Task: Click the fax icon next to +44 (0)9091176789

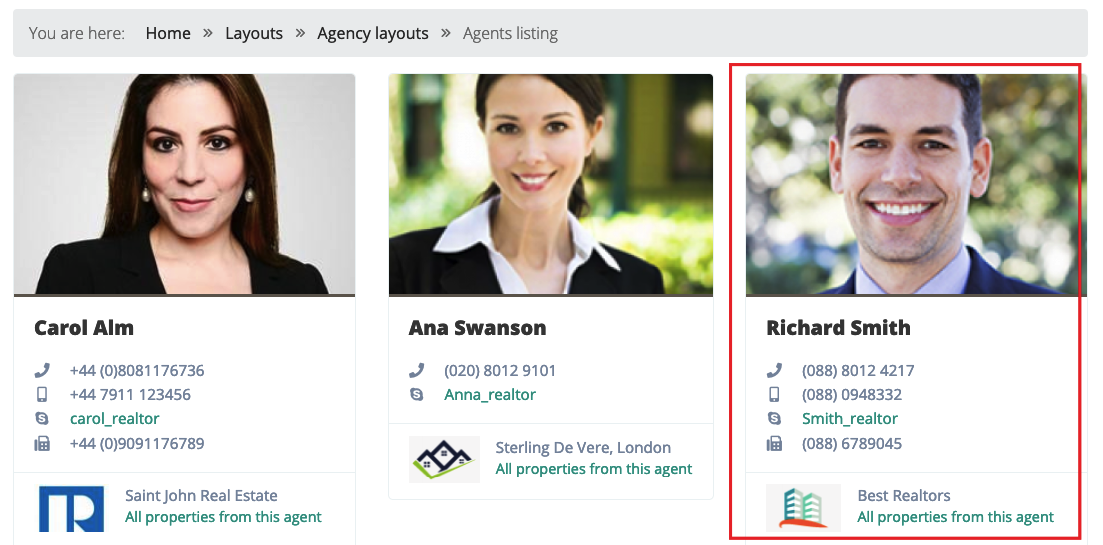Action: tap(42, 444)
